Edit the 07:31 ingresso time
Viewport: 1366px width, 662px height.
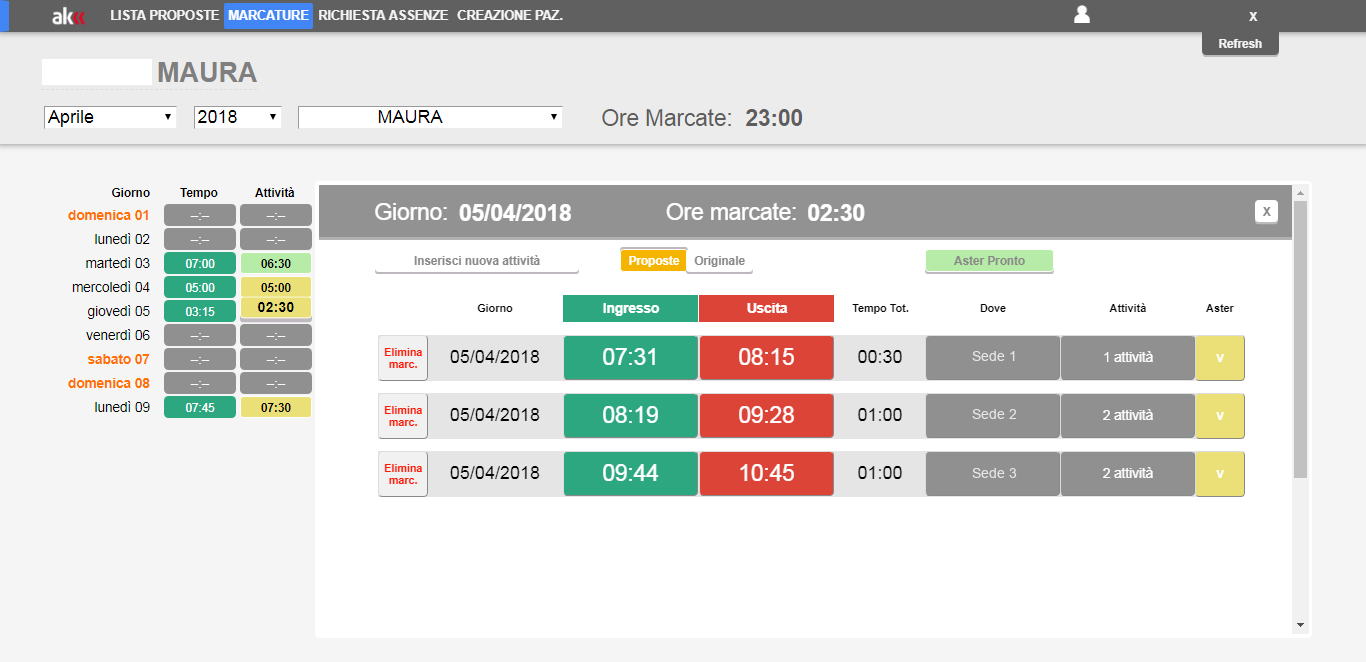pyautogui.click(x=630, y=357)
